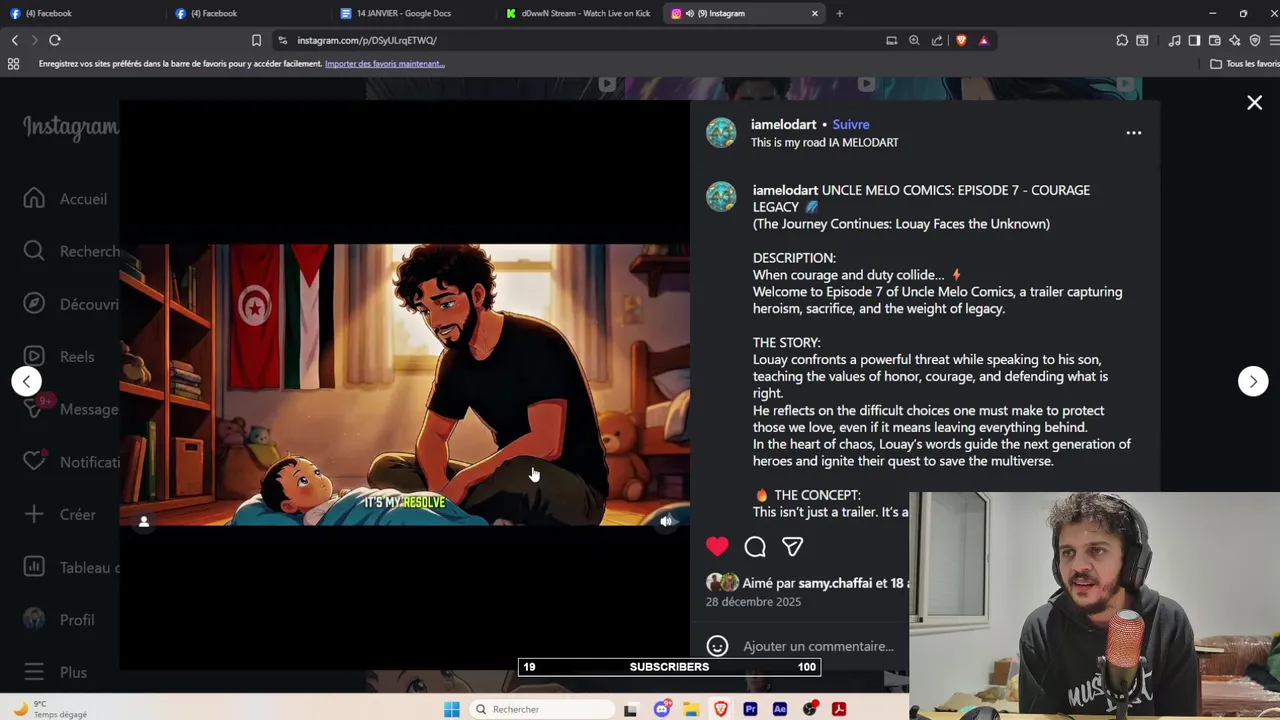
Task: Open Découvrir in Instagram sidebar
Action: pyautogui.click(x=70, y=304)
